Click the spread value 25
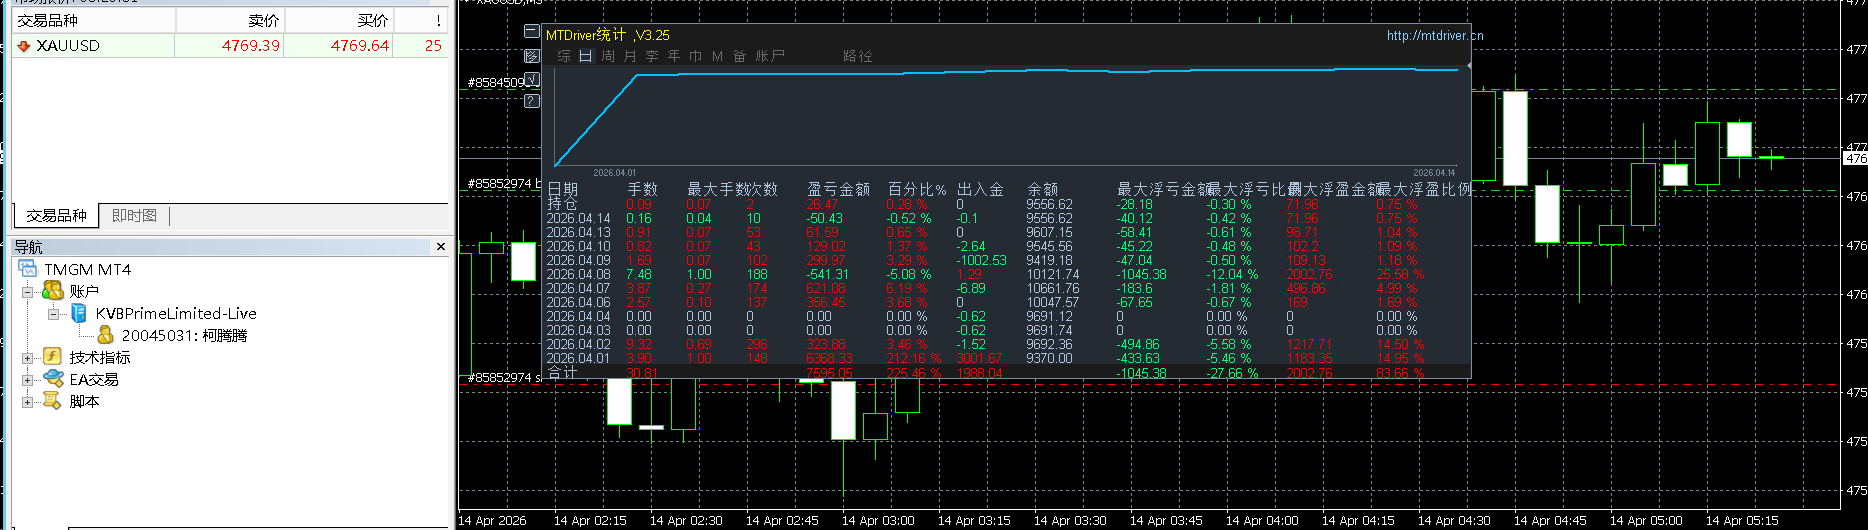1868x530 pixels. [x=433, y=46]
